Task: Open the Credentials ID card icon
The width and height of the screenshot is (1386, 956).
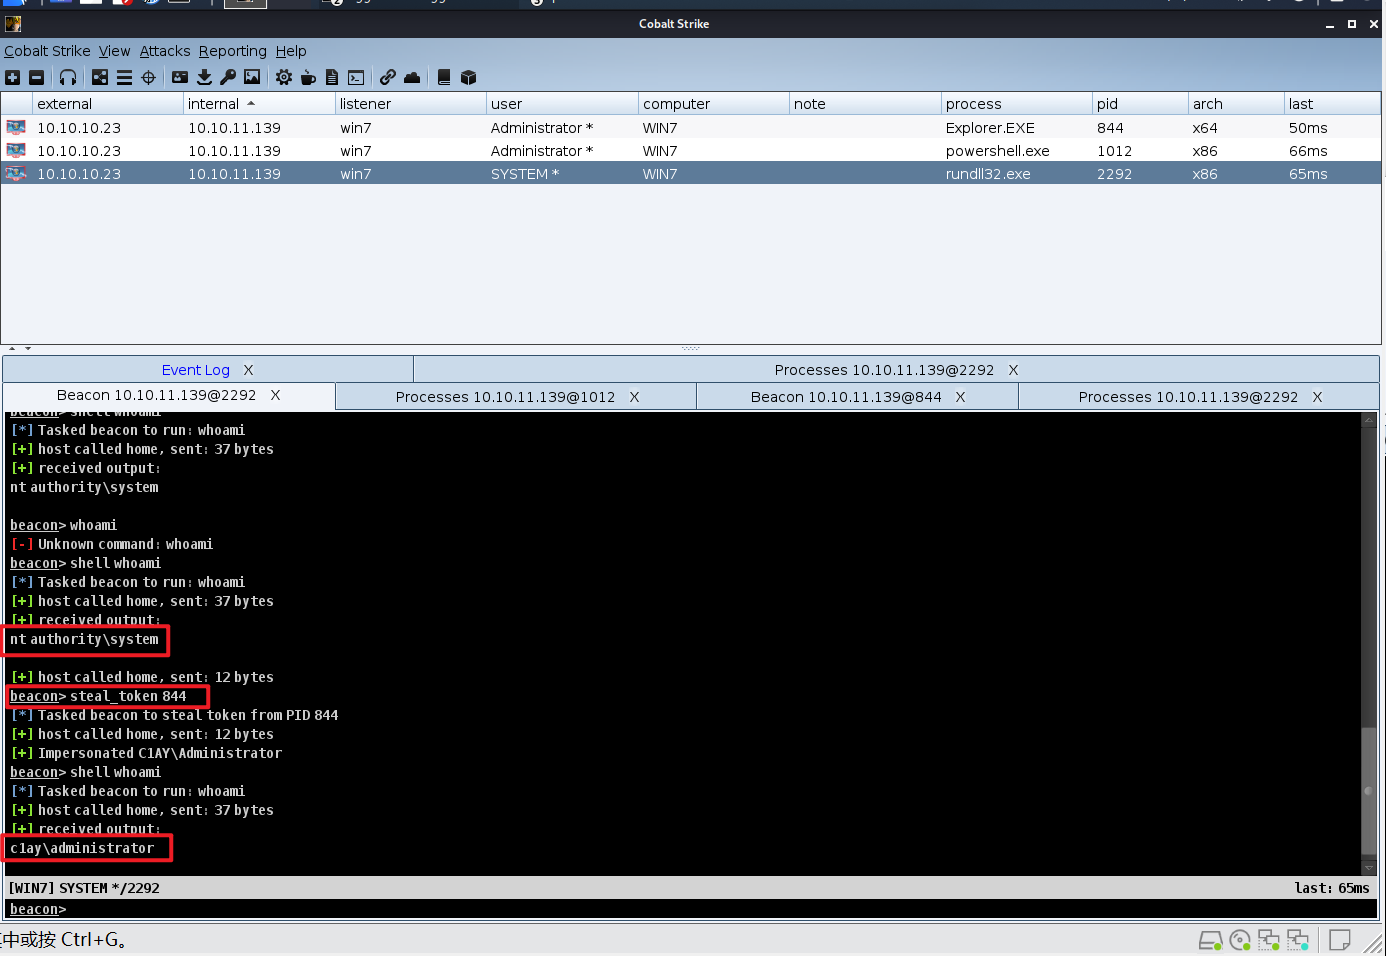Action: 180,77
